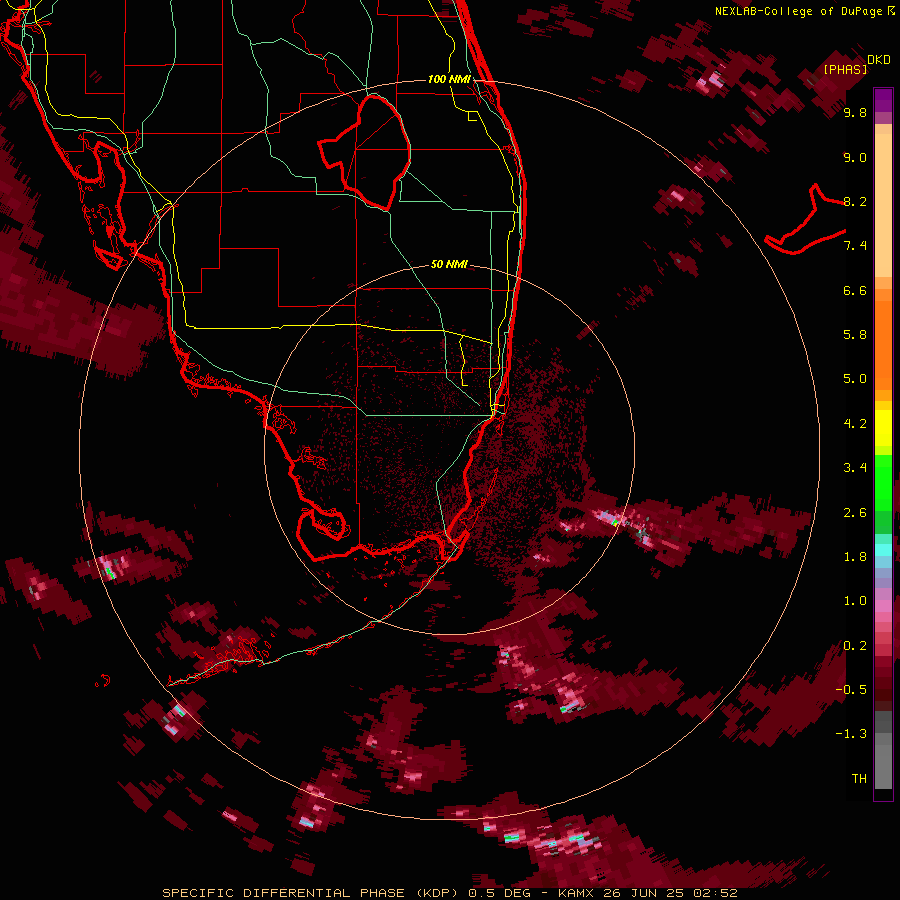This screenshot has height=900, width=900.
Task: Click the 1.8 value on the color scale
Action: (x=855, y=557)
